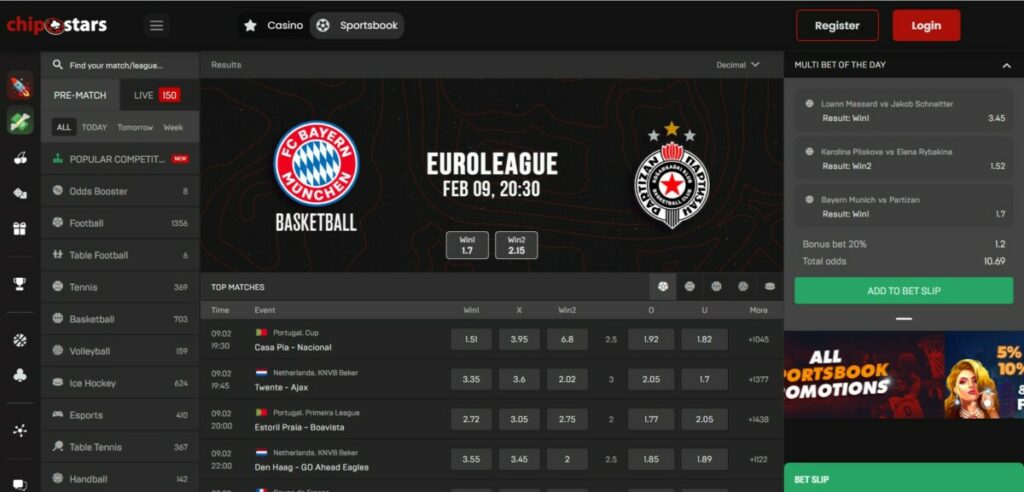The image size is (1024, 492).
Task: Click ADD TO BET SLIP button
Action: pyautogui.click(x=903, y=291)
